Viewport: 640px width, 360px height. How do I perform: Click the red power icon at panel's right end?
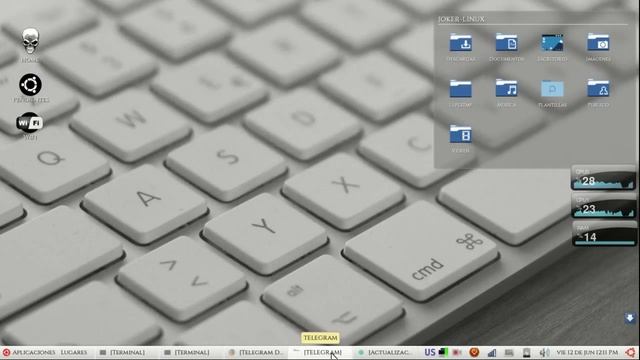(631, 352)
